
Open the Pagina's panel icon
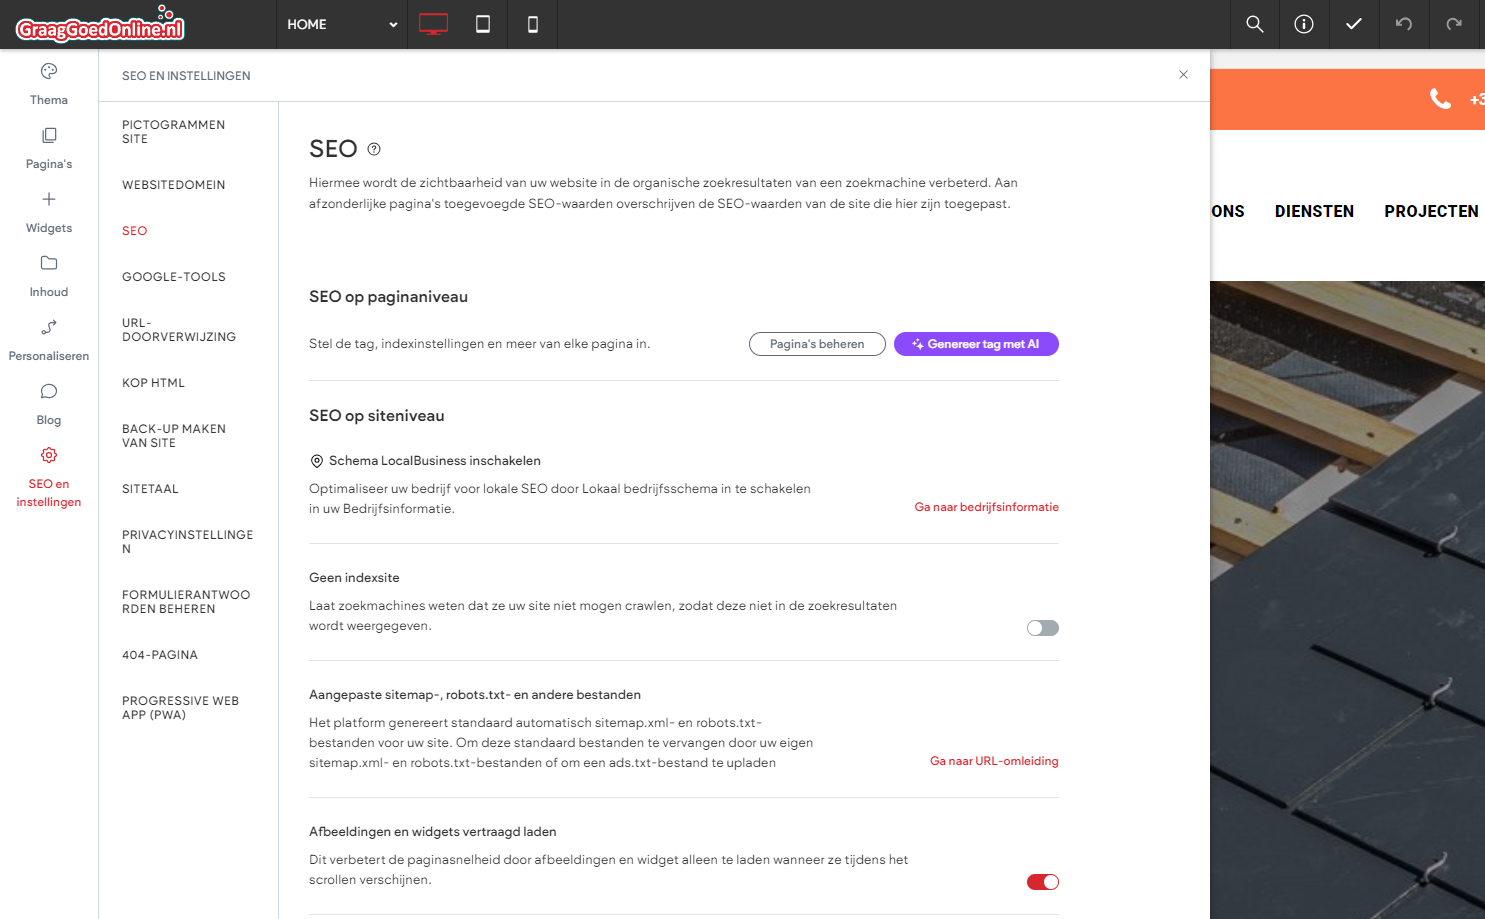tap(49, 135)
